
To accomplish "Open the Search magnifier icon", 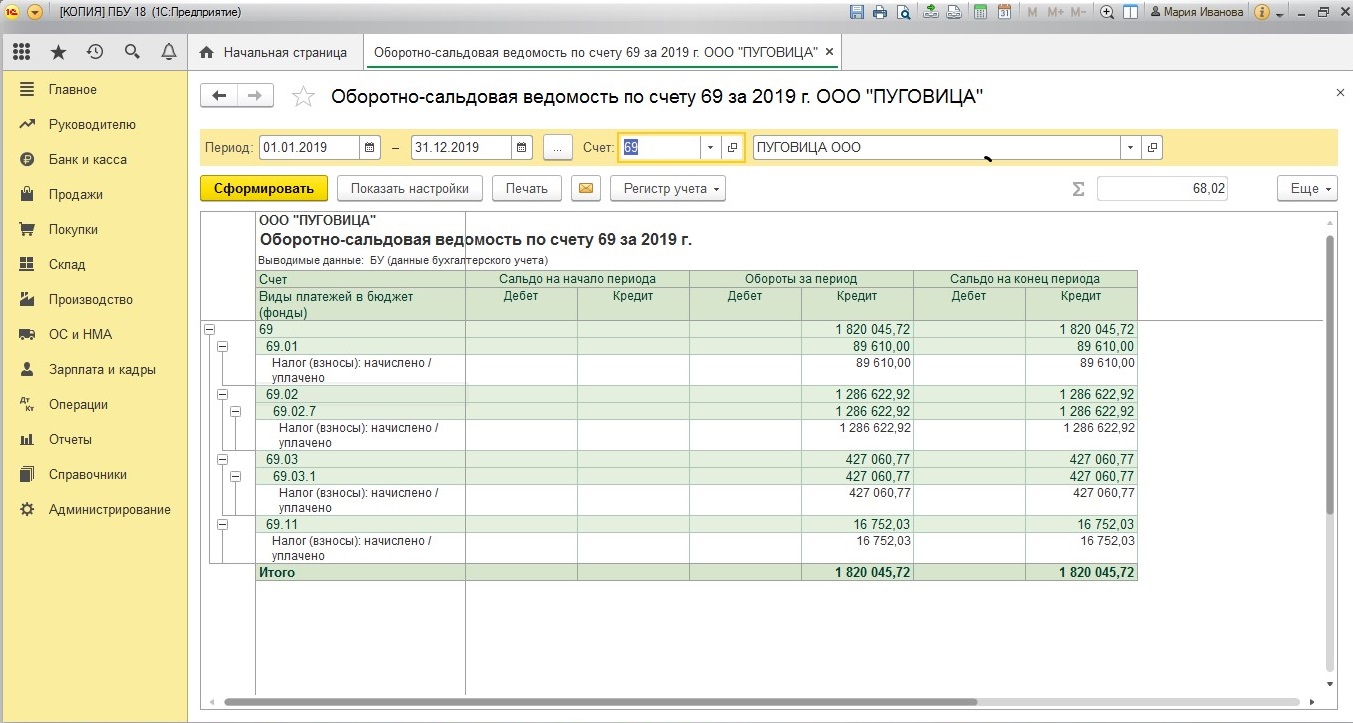I will 132,52.
